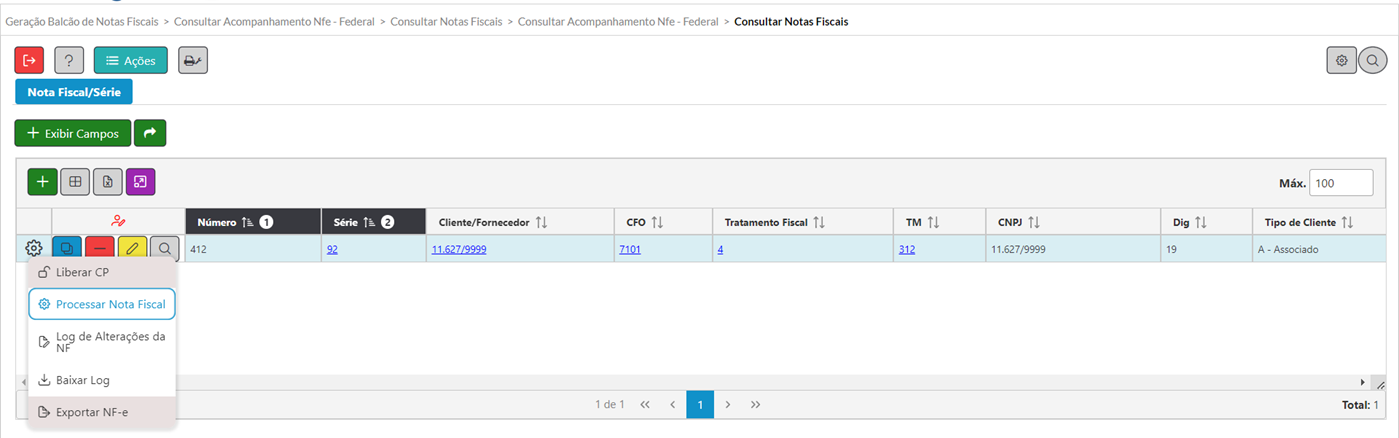Click the blue copy row icon
Viewport: 1399px width, 438px height.
[x=66, y=248]
